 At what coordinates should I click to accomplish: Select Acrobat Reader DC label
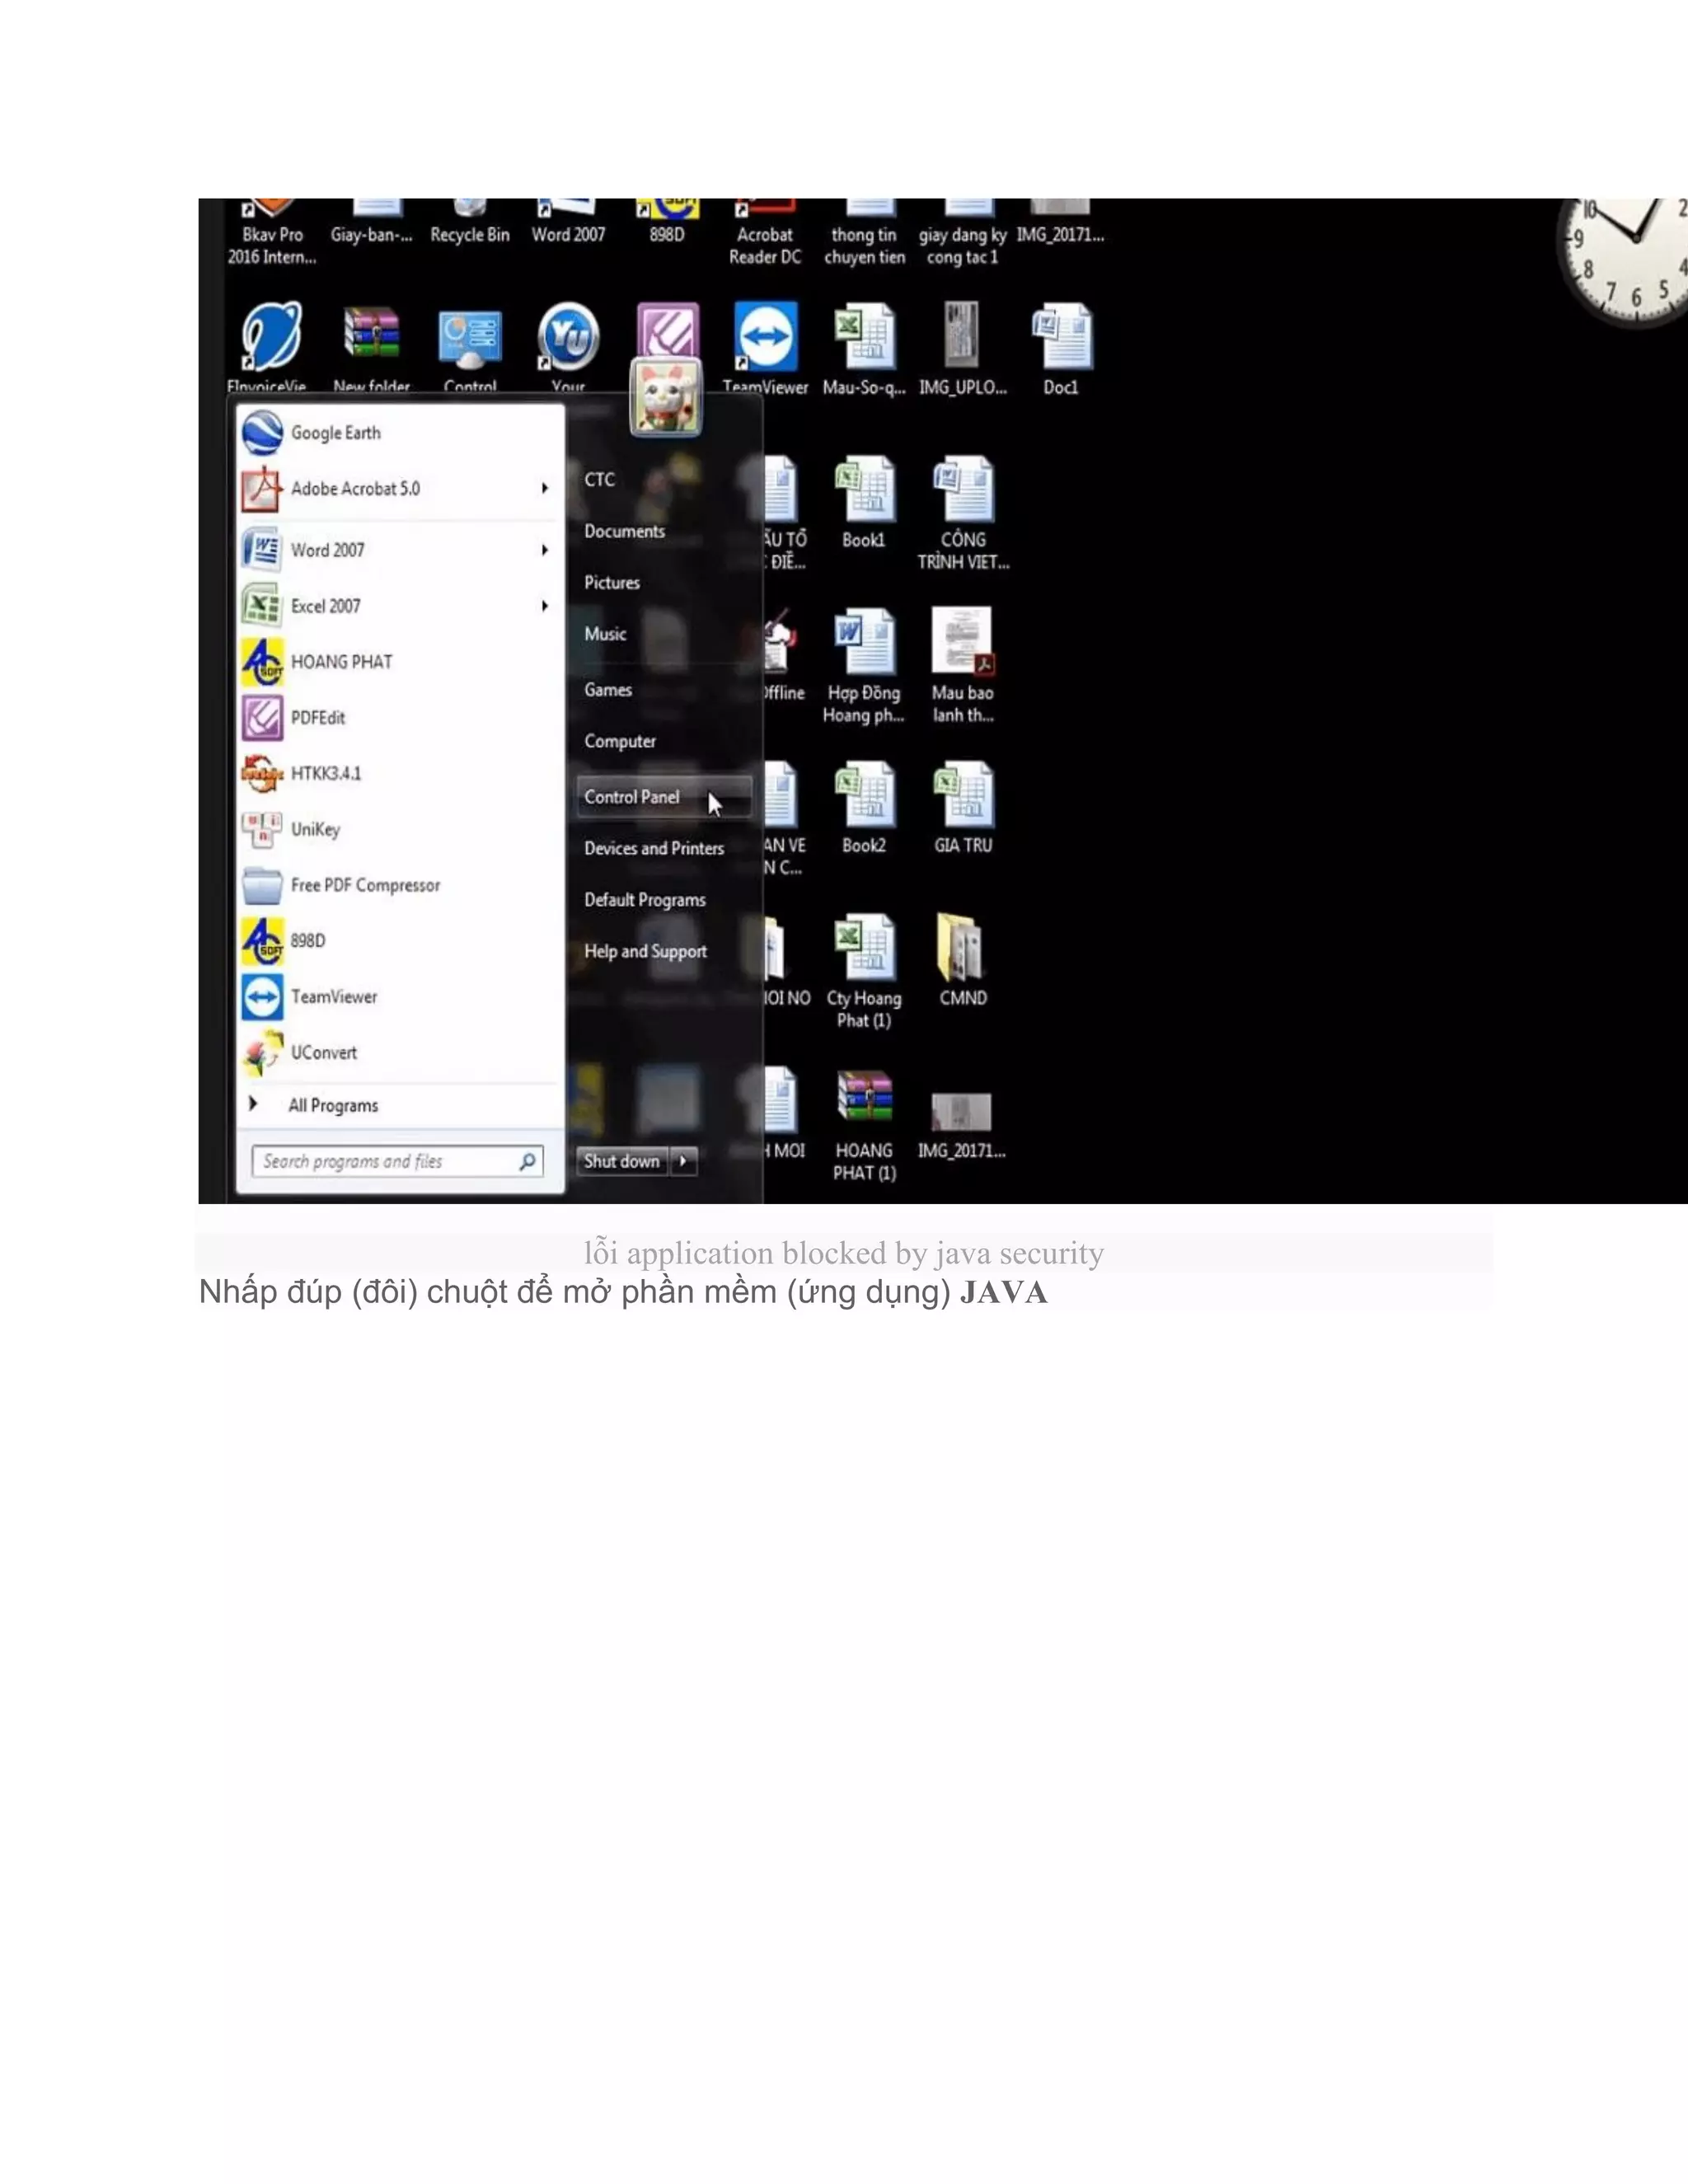765,246
